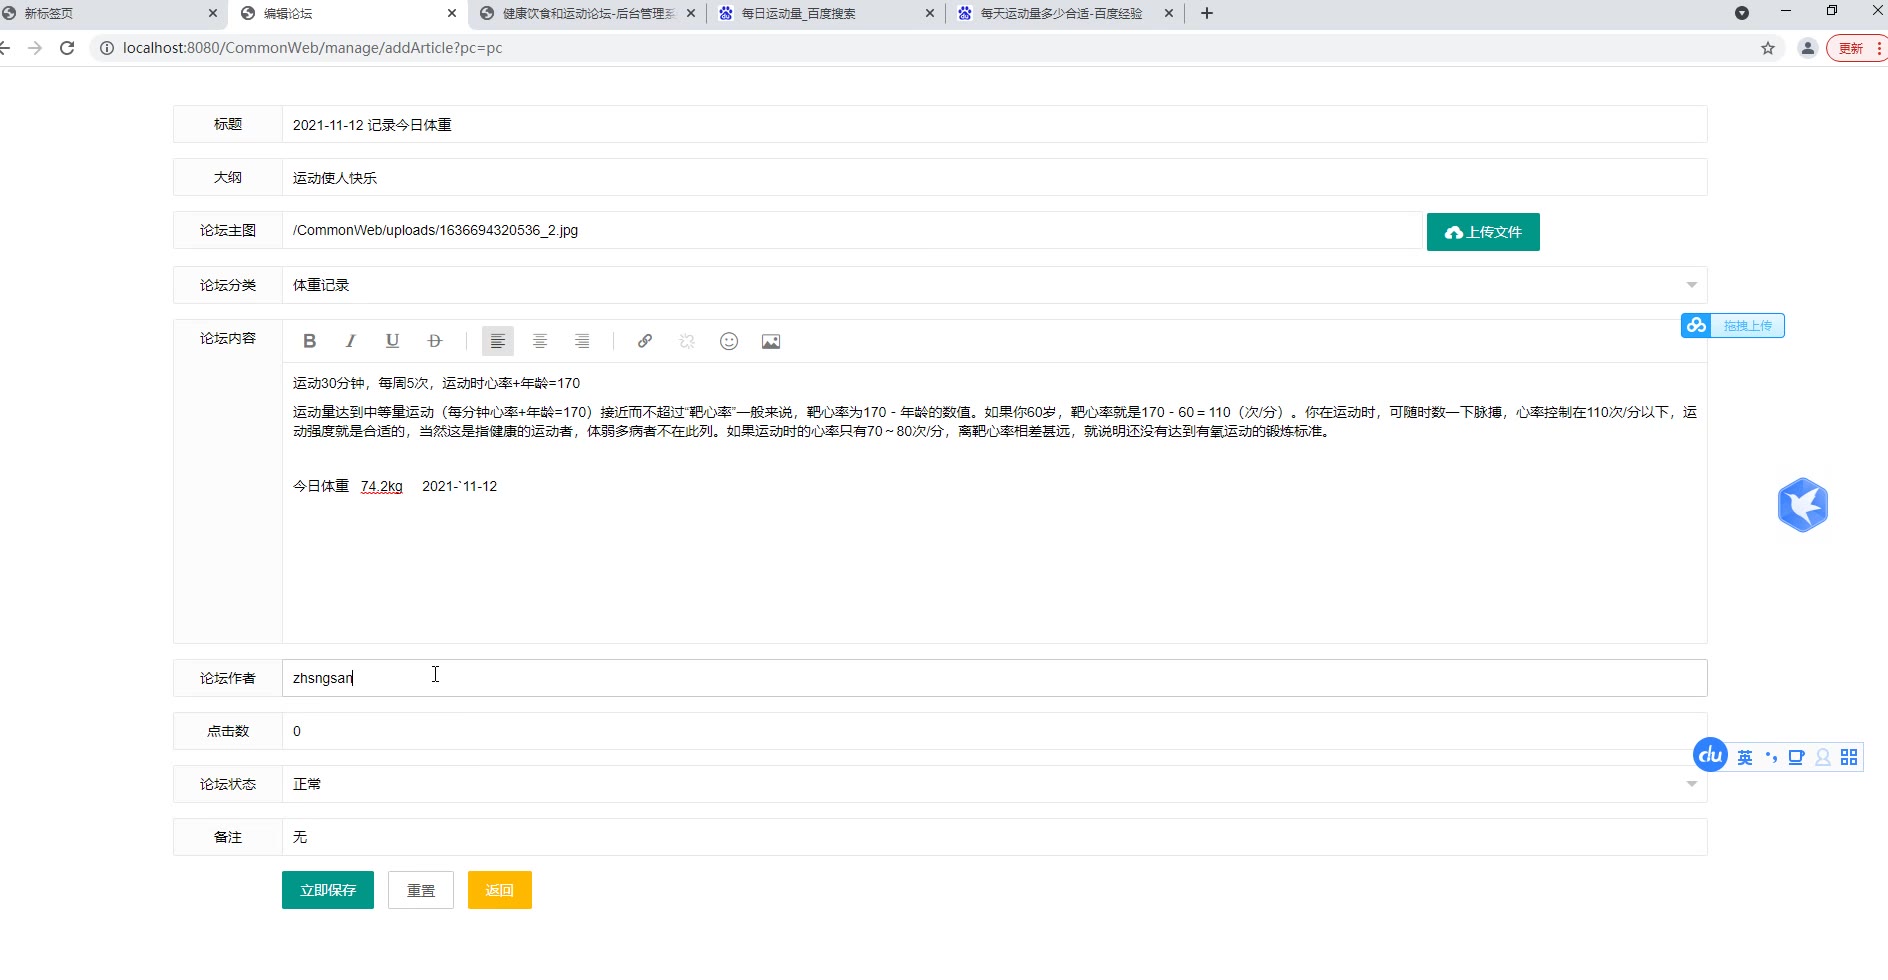Open Chrome profile avatar menu
This screenshot has width=1888, height=980.
(1808, 48)
